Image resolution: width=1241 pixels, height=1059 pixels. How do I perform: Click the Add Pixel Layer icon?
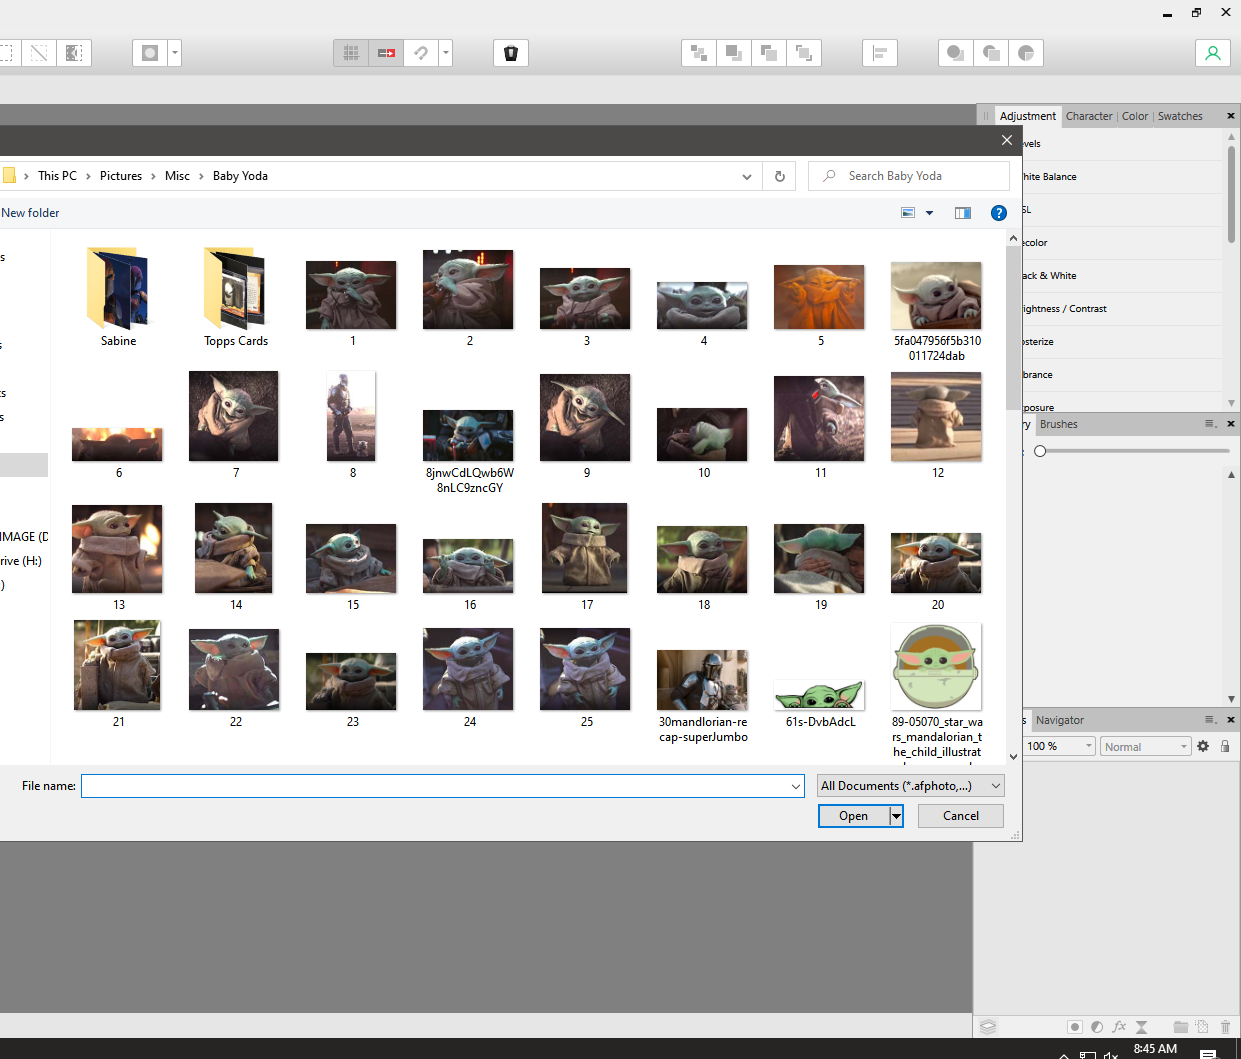pyautogui.click(x=1202, y=1027)
